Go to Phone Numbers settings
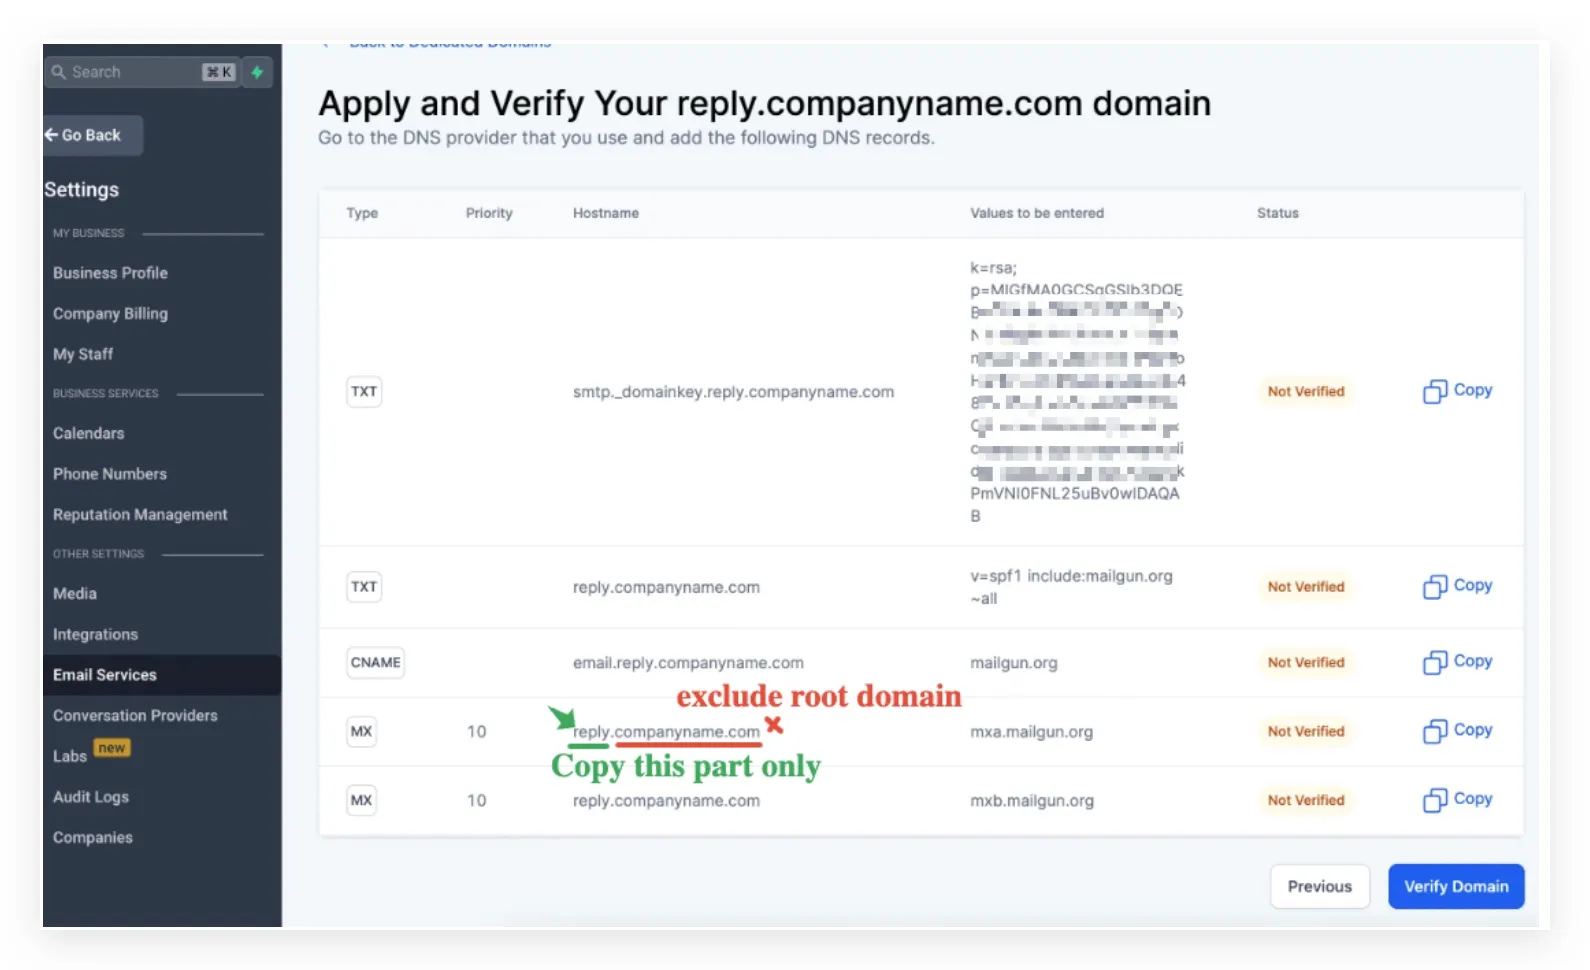The height and width of the screenshot is (970, 1590). coord(110,474)
